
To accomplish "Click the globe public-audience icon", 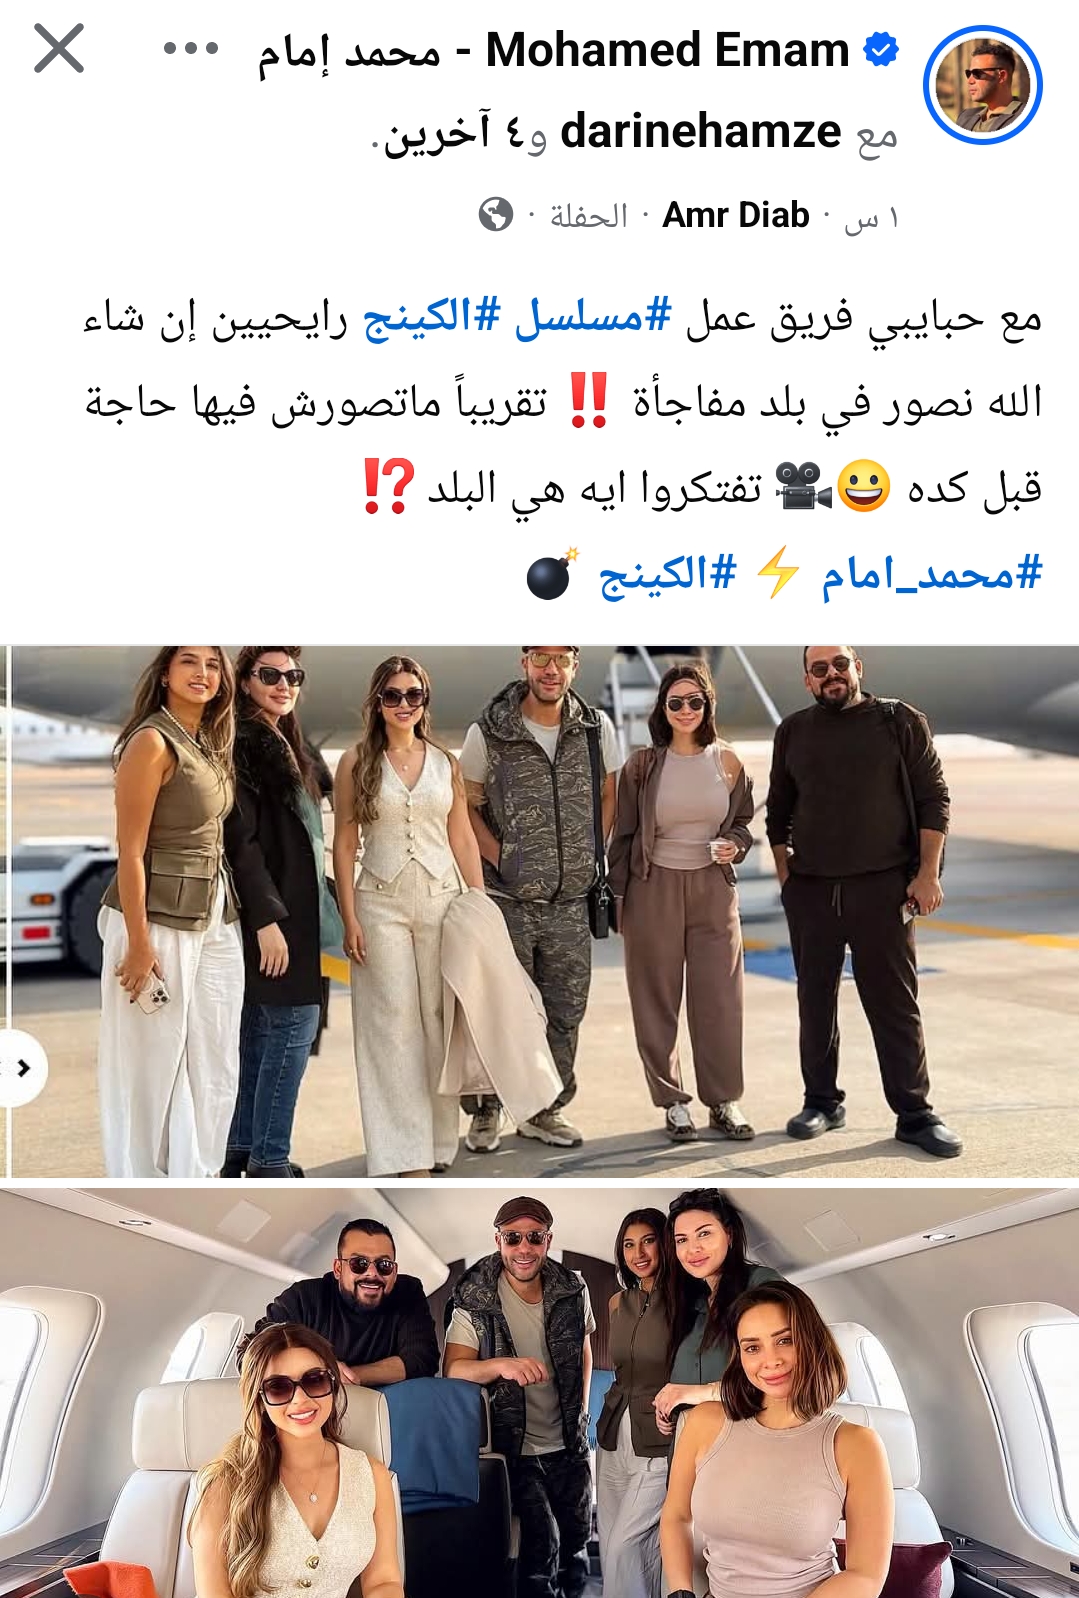I will 496,214.
